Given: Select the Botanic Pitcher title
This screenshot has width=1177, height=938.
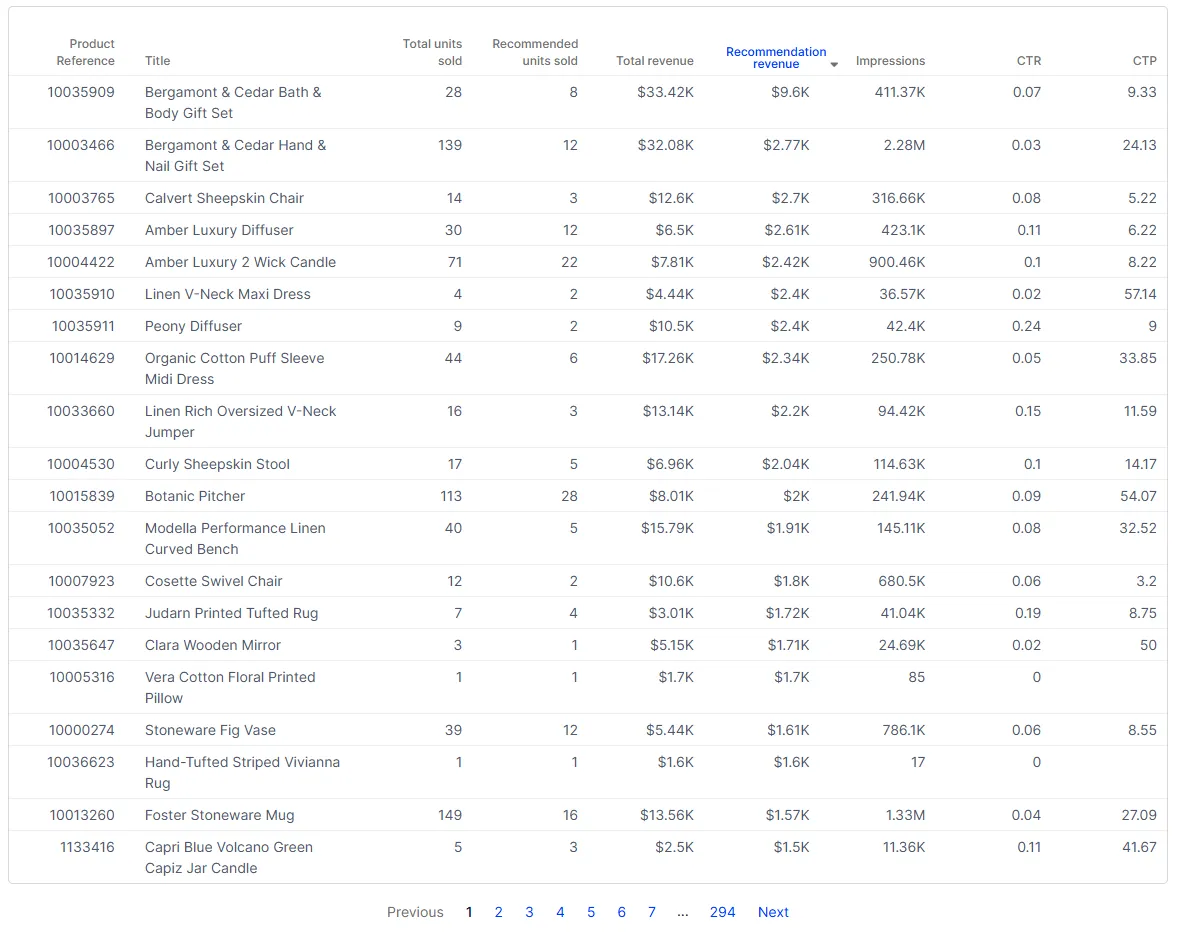Looking at the screenshot, I should coord(195,496).
